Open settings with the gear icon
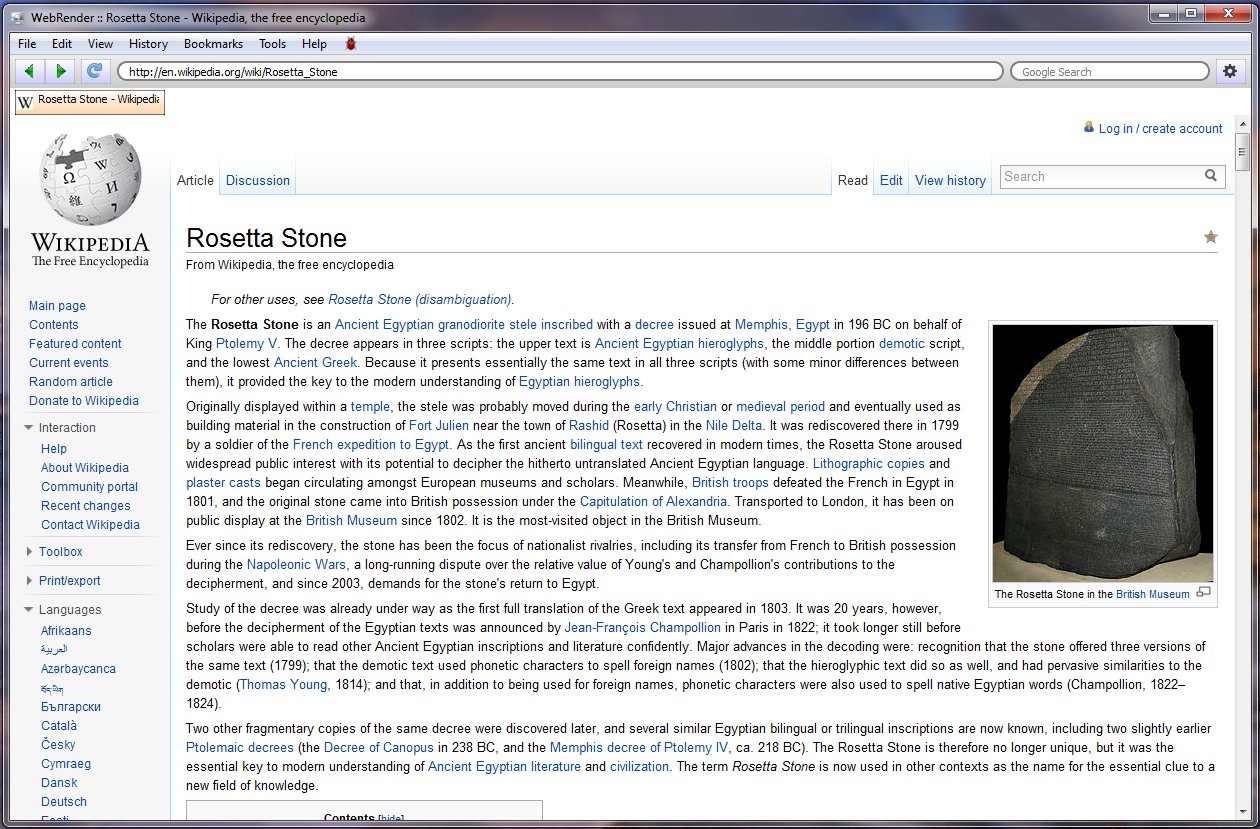1260x829 pixels. (1230, 71)
